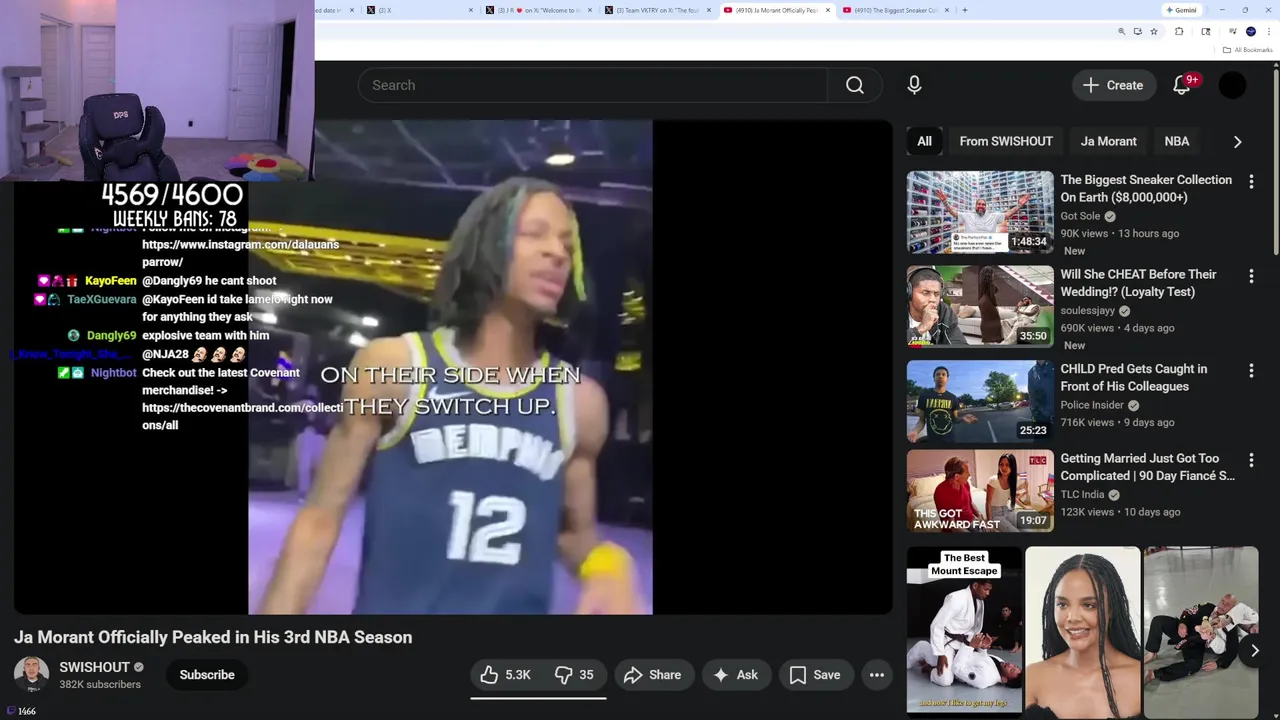This screenshot has height=720, width=1280.
Task: Open options for Will She CHEAT video
Action: pyautogui.click(x=1251, y=275)
